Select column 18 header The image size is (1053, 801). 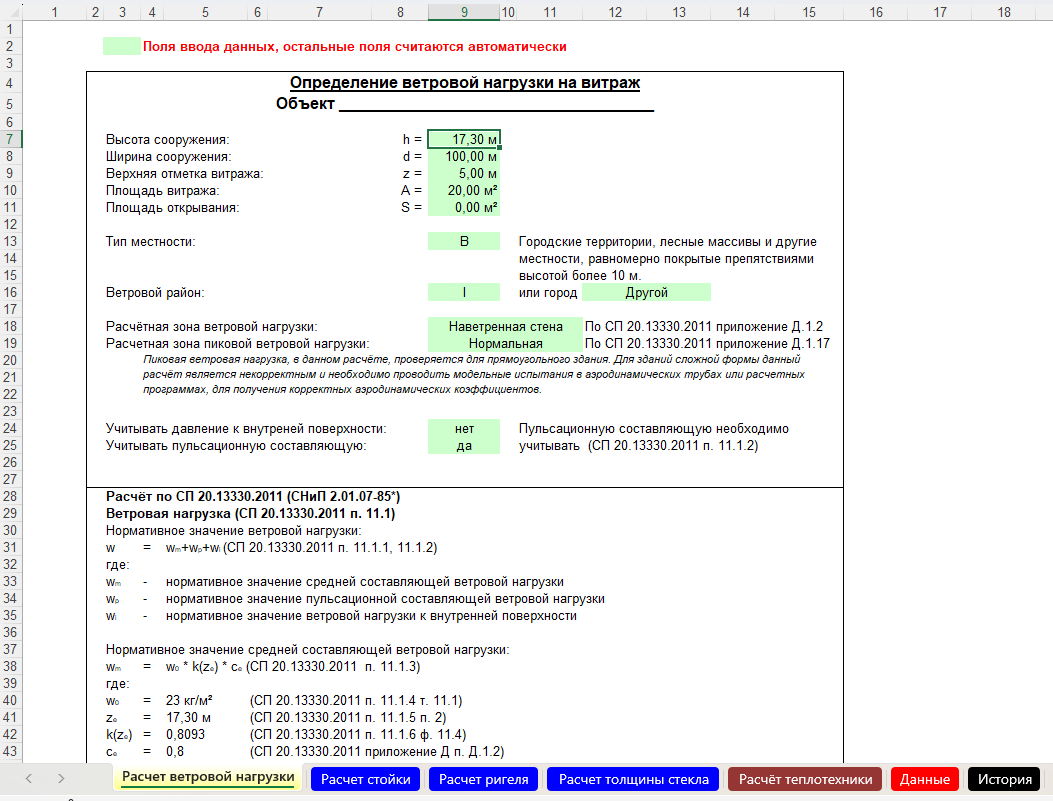1004,12
